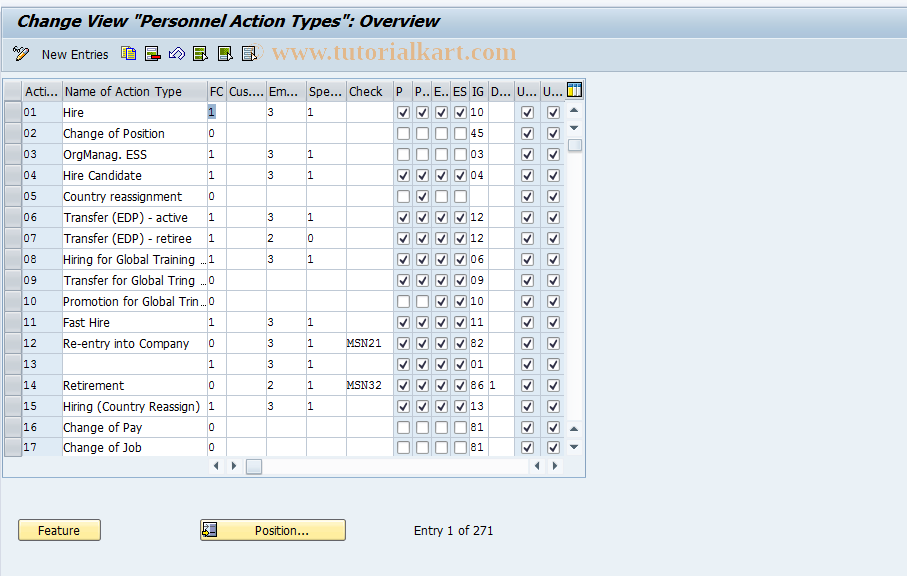
Task: Click the Delete entry icon
Action: [x=153, y=54]
